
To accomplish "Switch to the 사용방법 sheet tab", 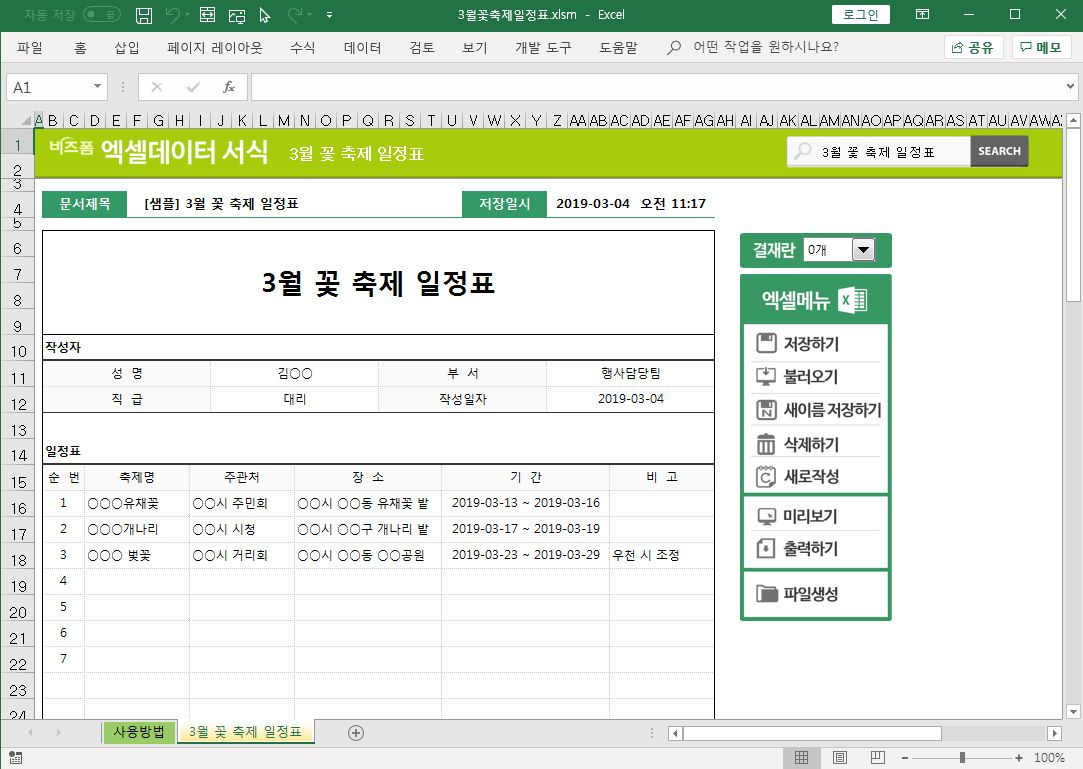I will (x=138, y=732).
